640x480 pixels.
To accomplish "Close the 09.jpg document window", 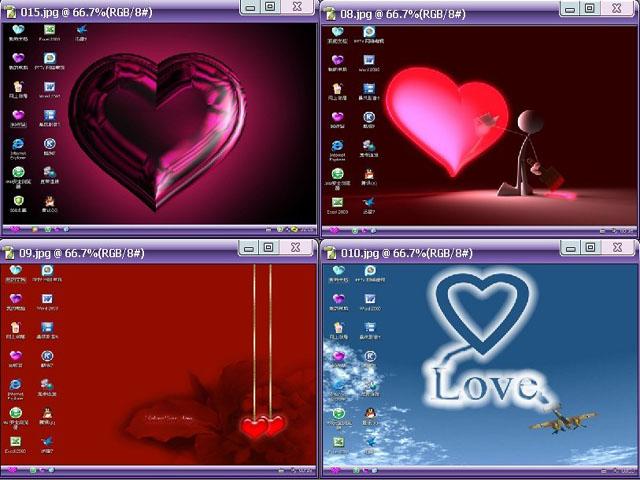I will 296,247.
